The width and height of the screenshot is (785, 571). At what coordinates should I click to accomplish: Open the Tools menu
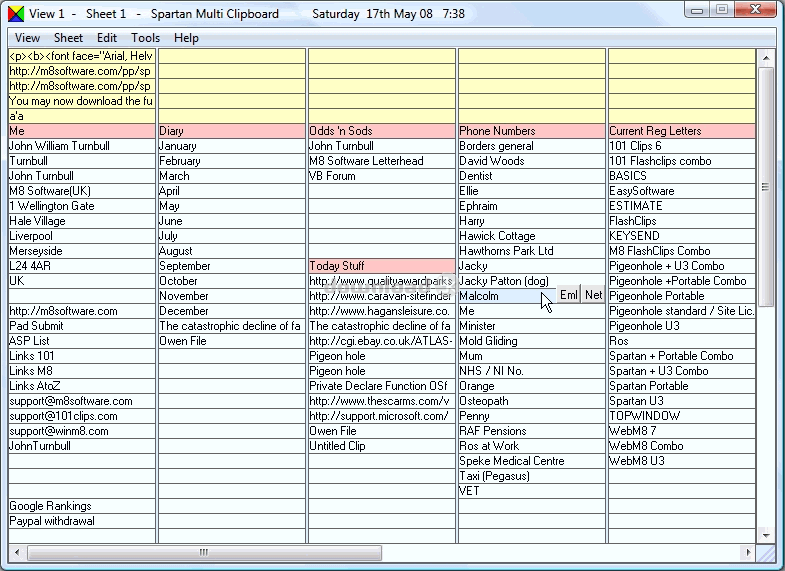click(145, 38)
